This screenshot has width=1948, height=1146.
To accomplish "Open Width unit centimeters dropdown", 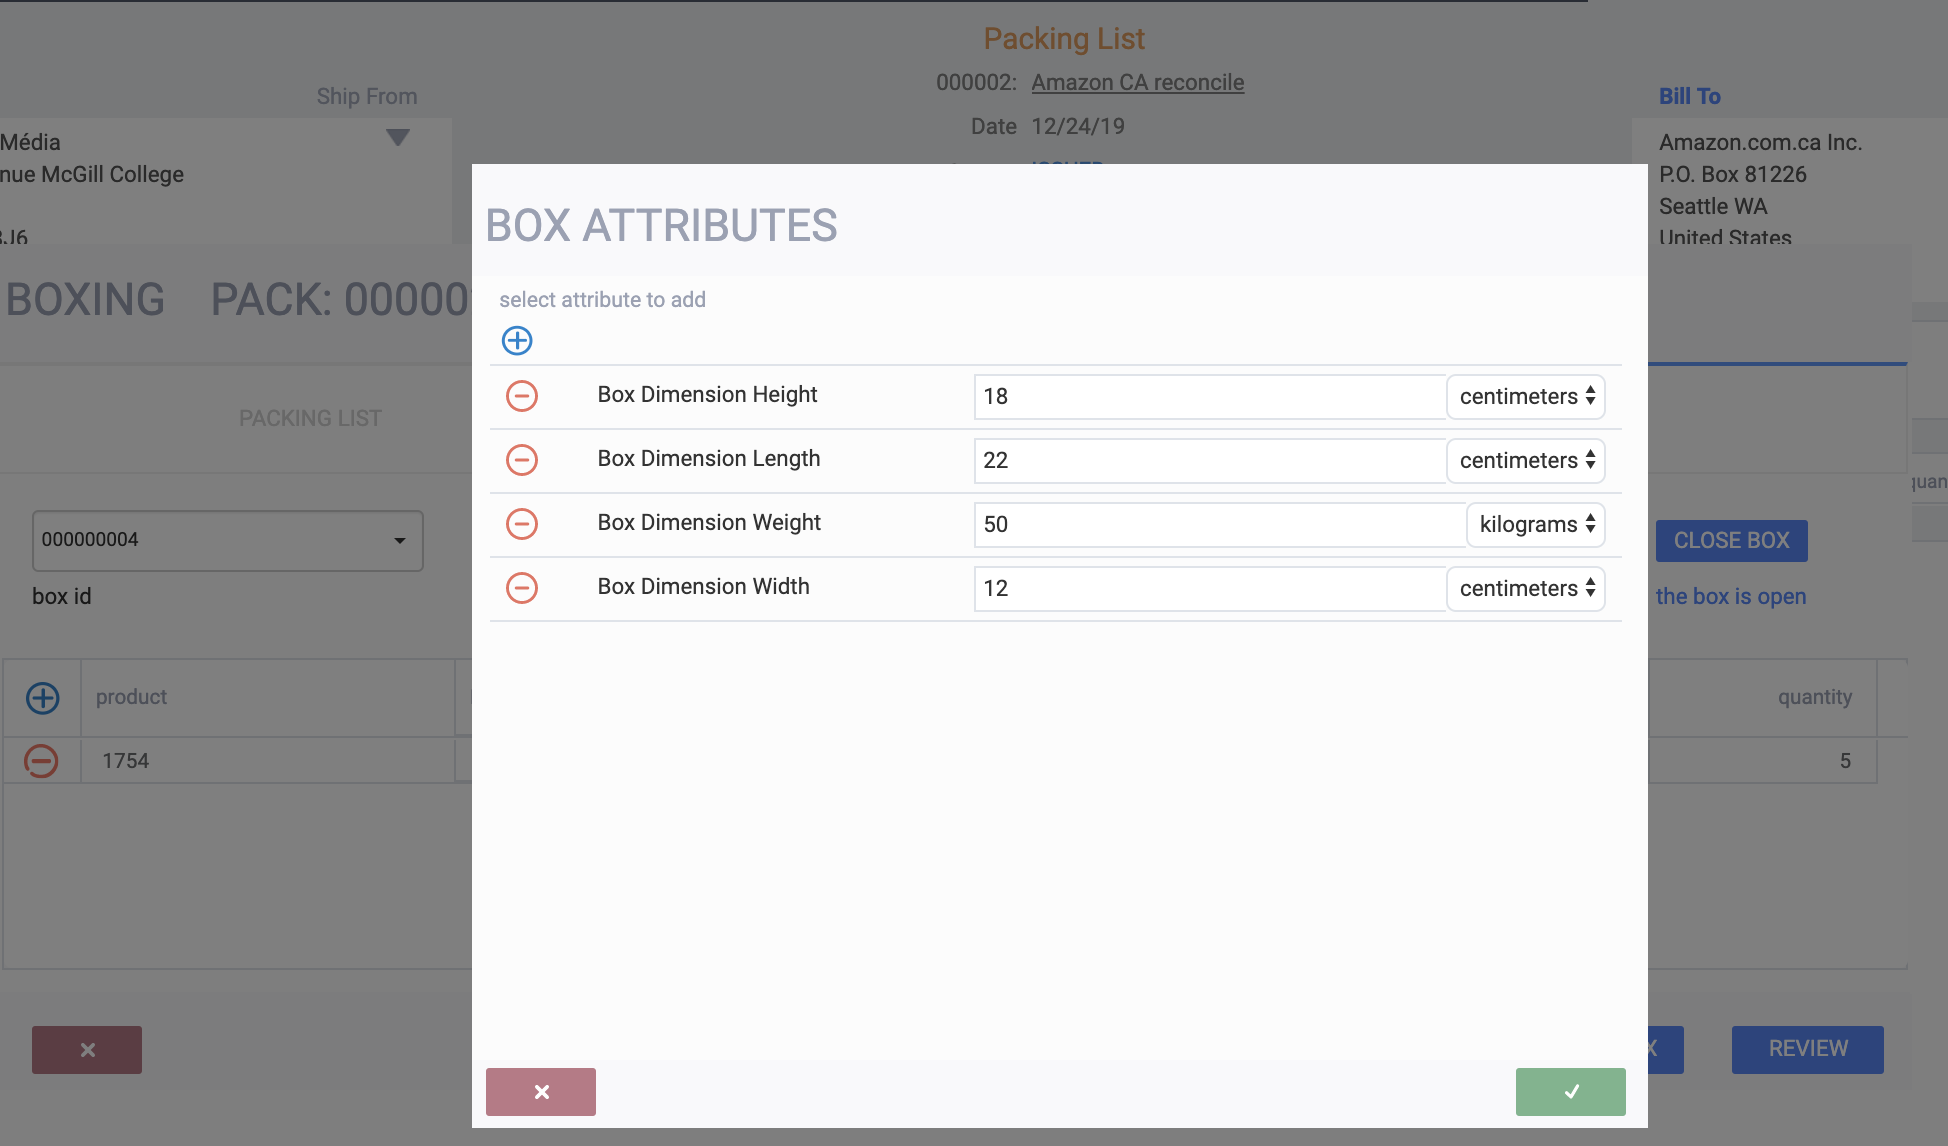I will point(1526,589).
